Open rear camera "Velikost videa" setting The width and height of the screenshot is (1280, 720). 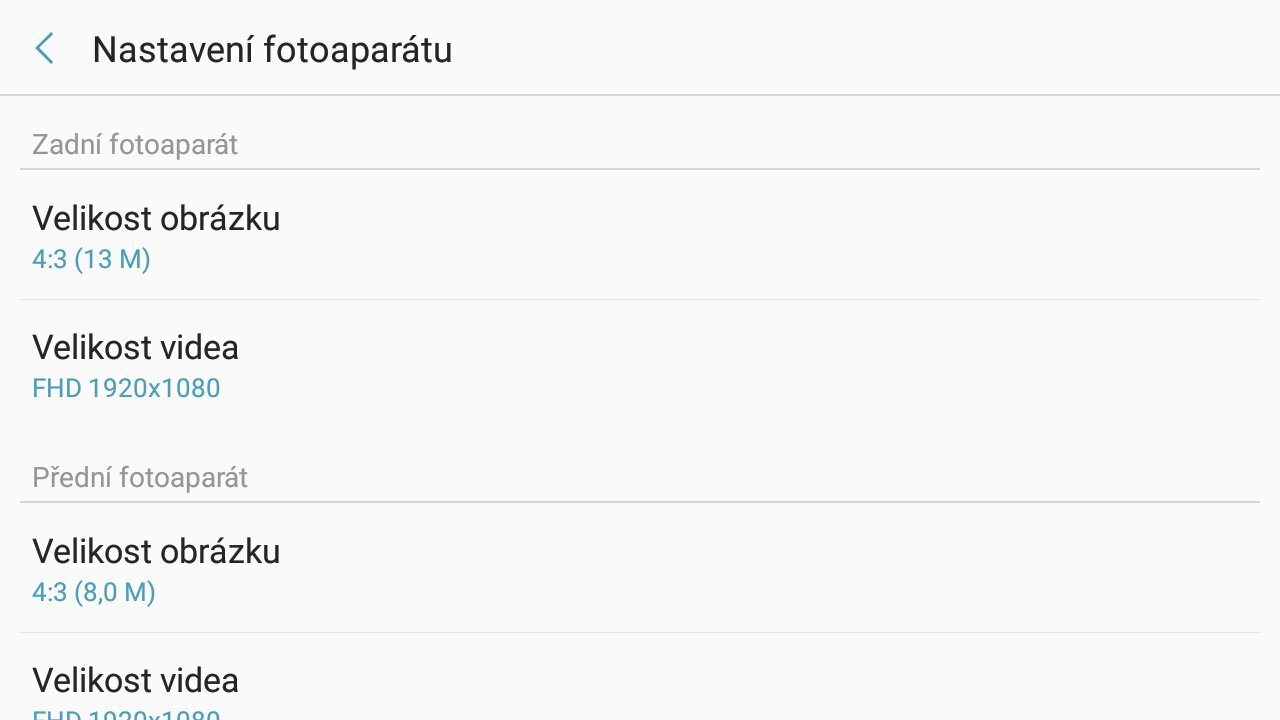[136, 347]
